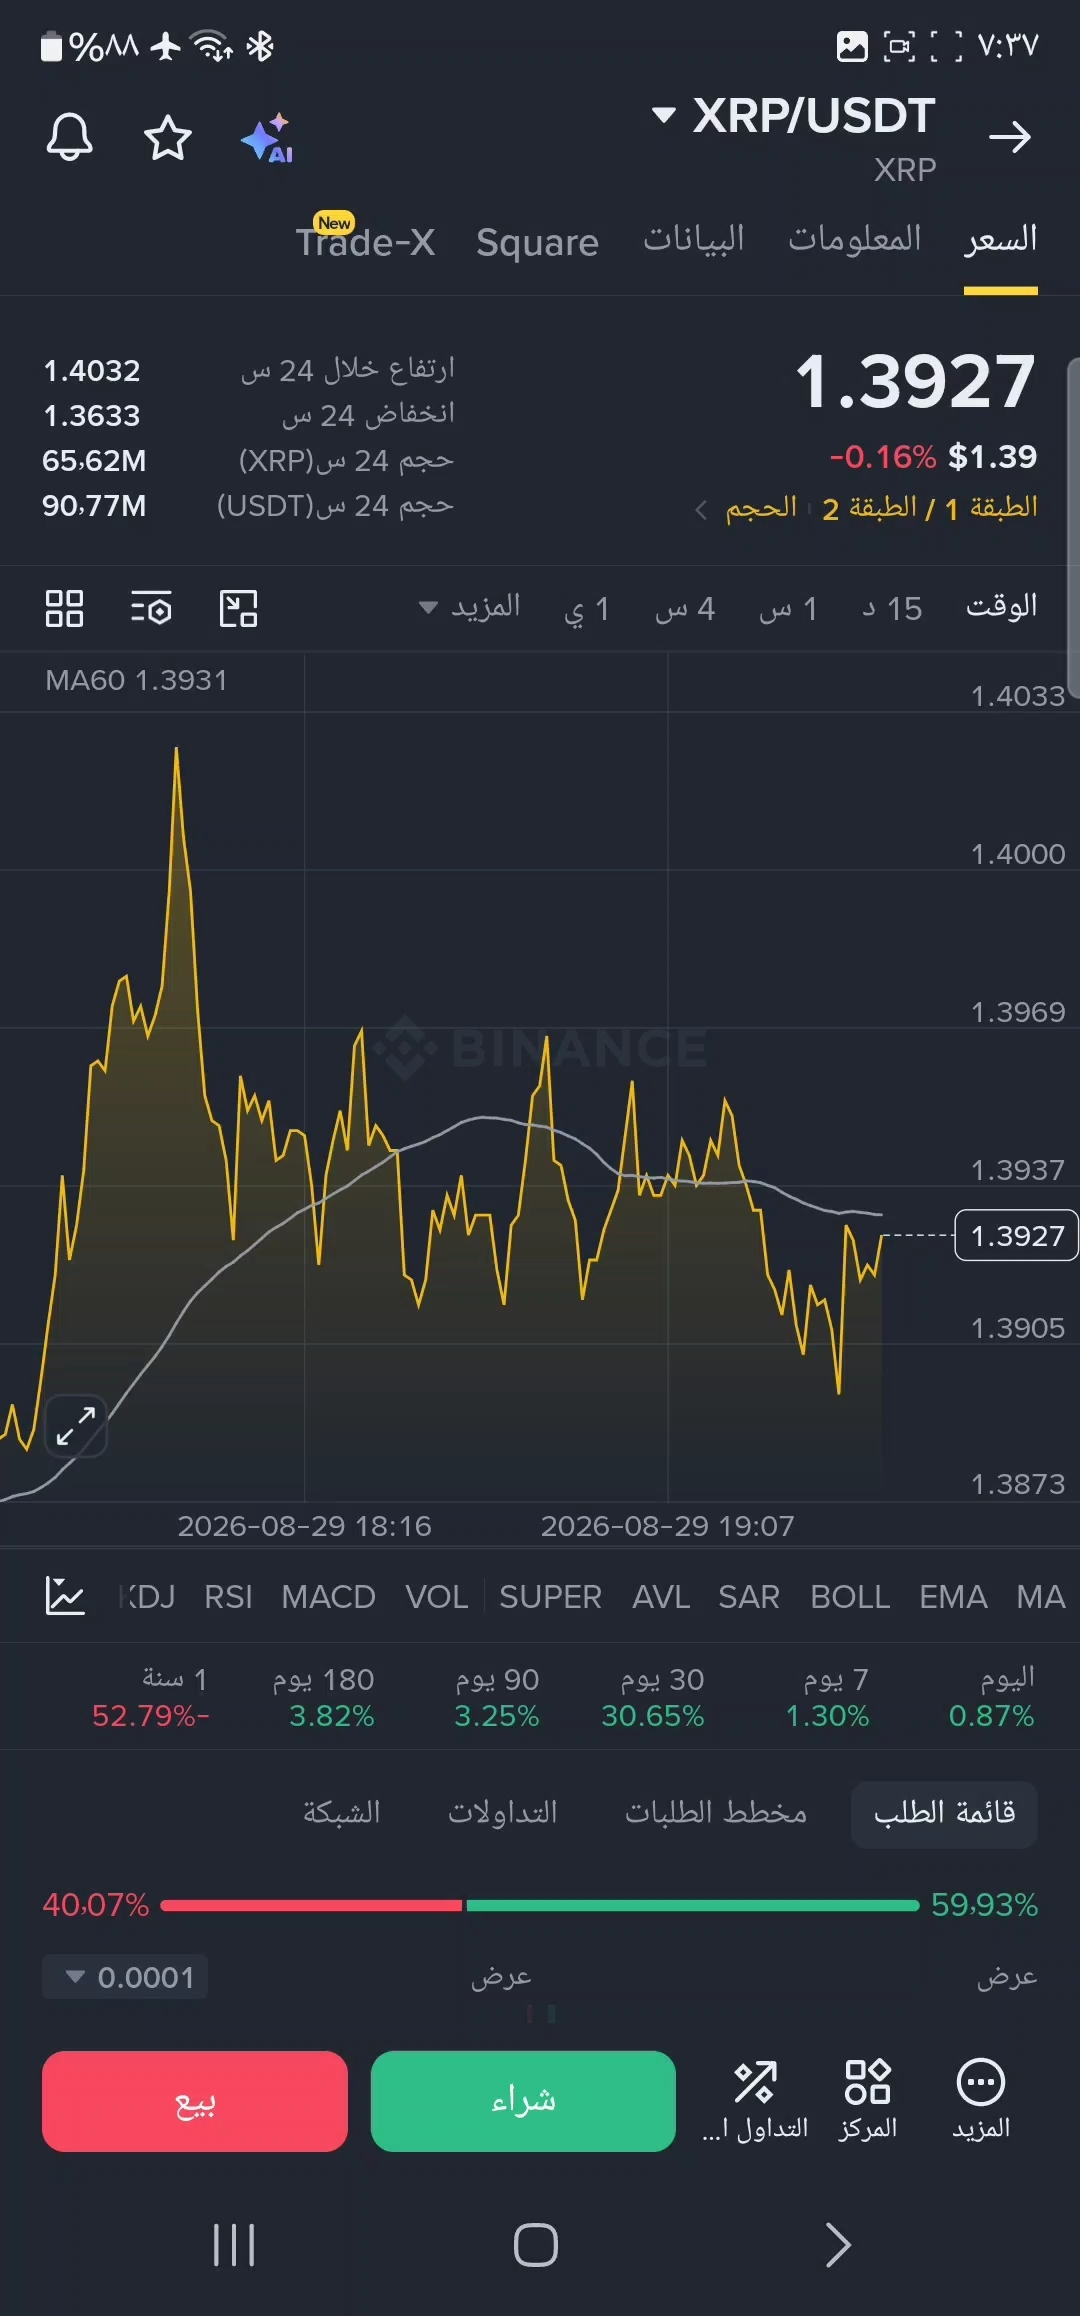Tap the Wi-Fi status icon

point(212,46)
